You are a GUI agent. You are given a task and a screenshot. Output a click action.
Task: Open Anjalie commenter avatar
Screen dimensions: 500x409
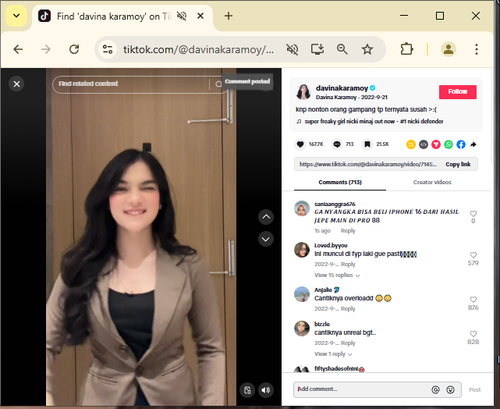click(302, 294)
